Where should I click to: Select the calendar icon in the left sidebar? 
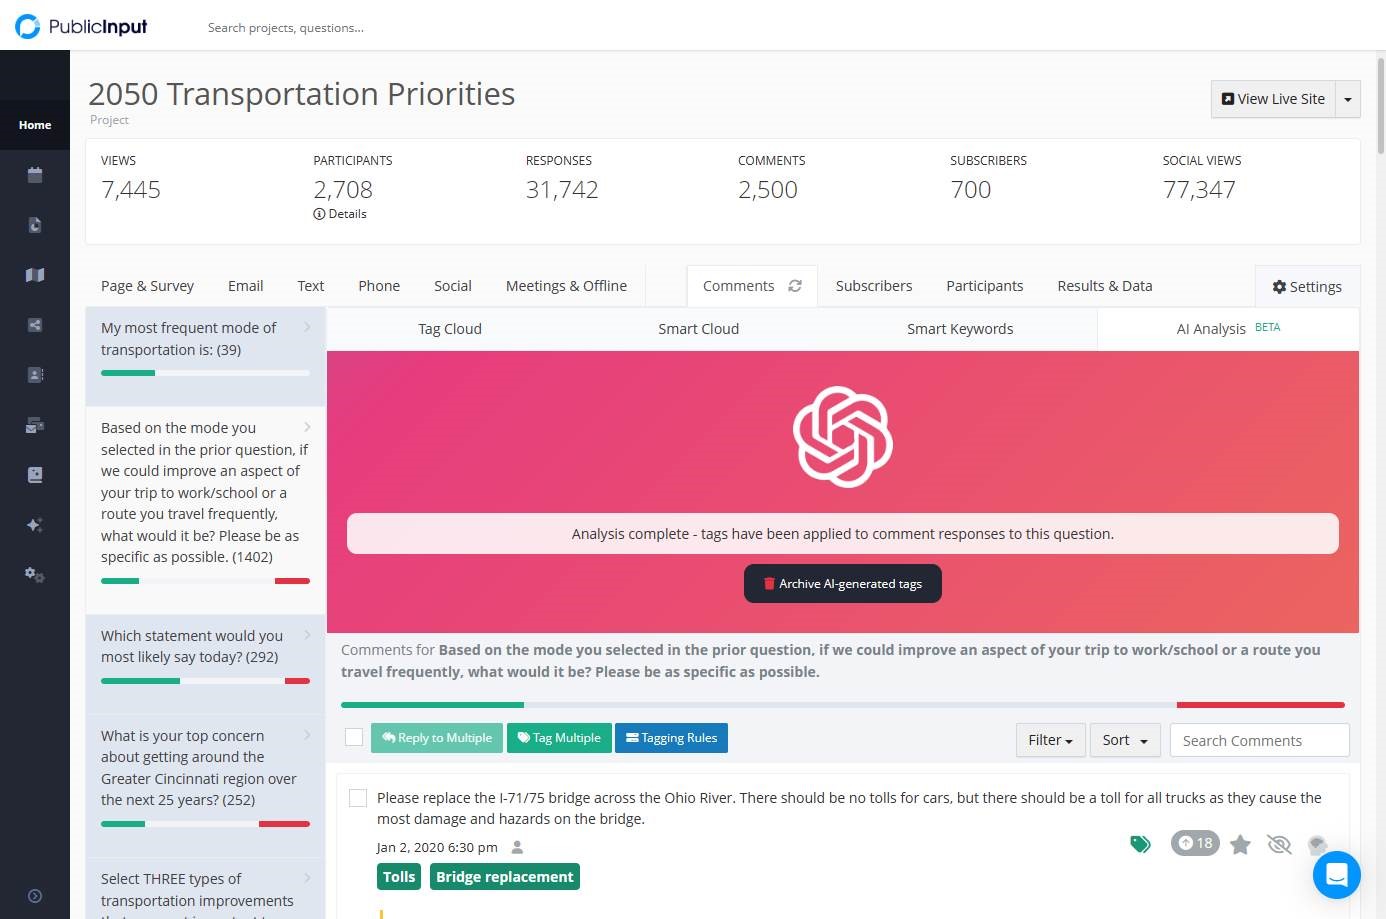click(35, 174)
